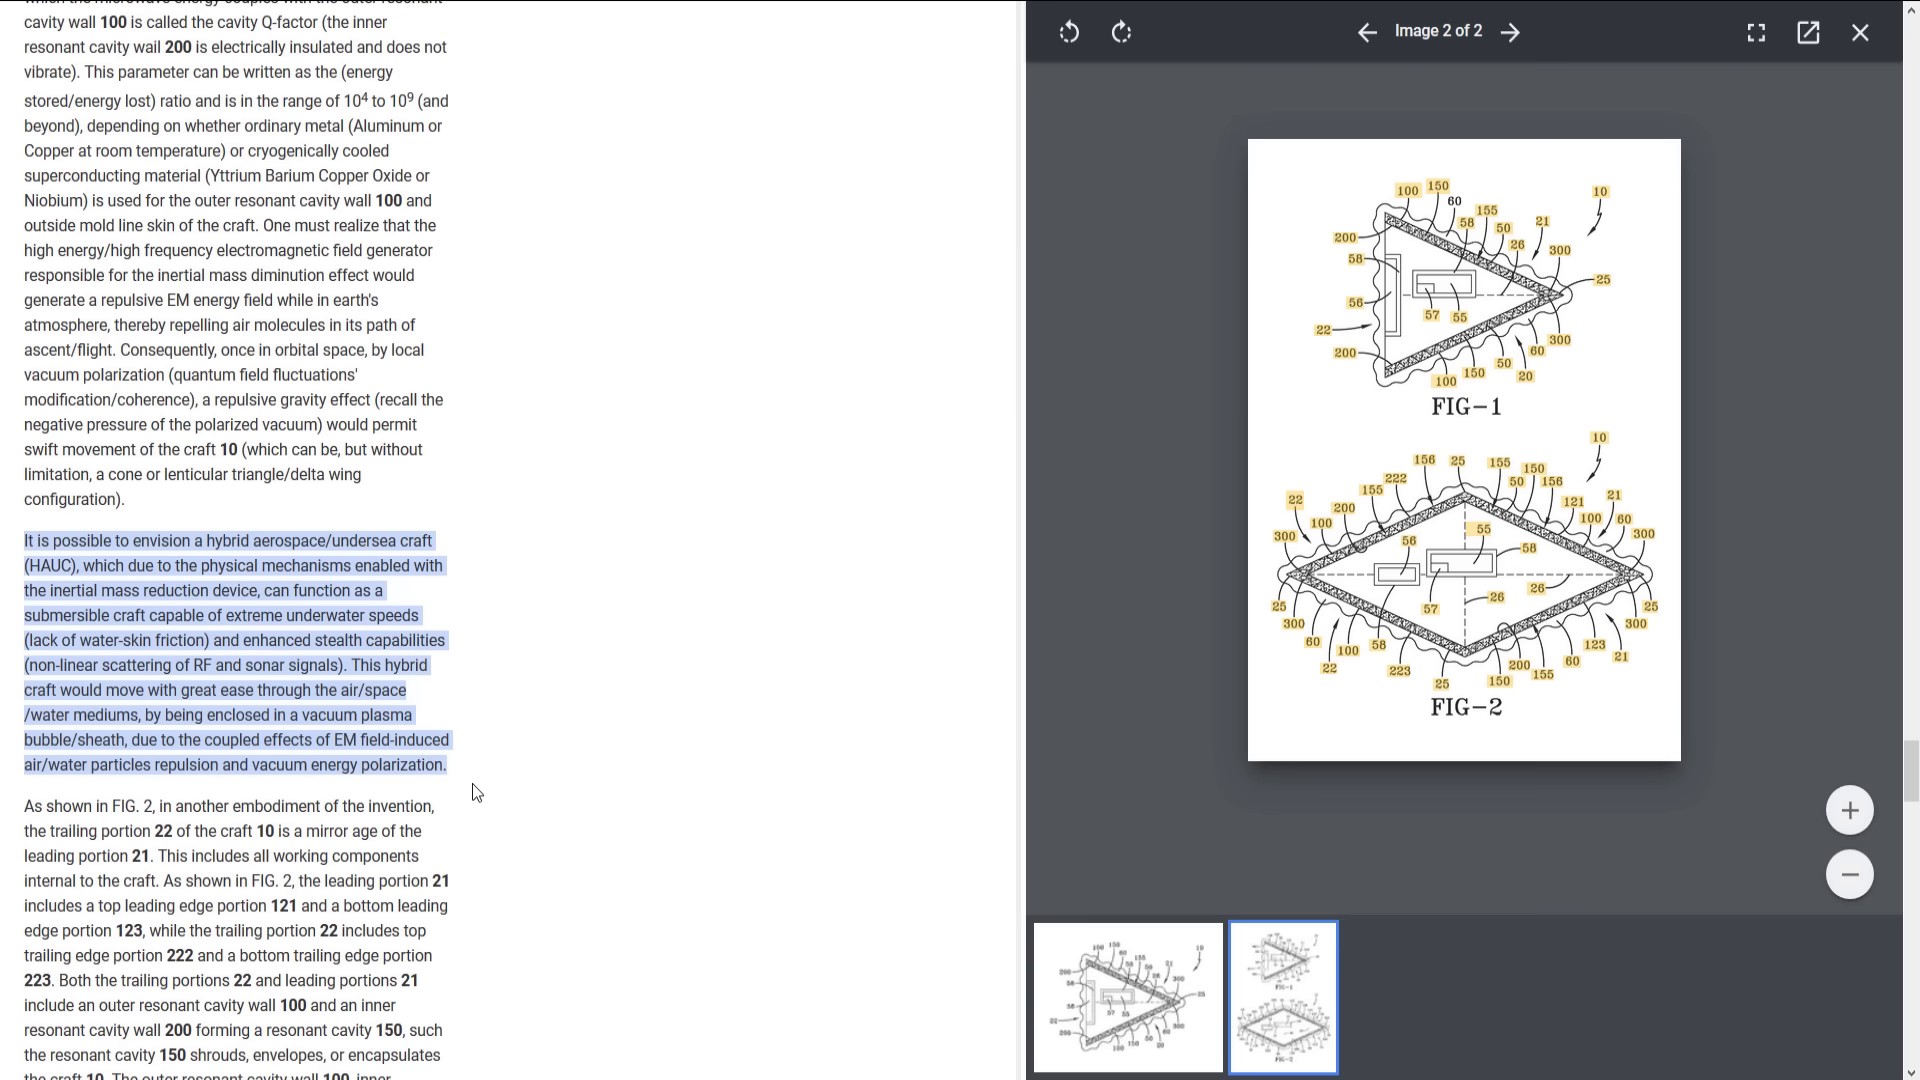Zoom in with plus button
Image resolution: width=1920 pixels, height=1080 pixels.
(1849, 810)
